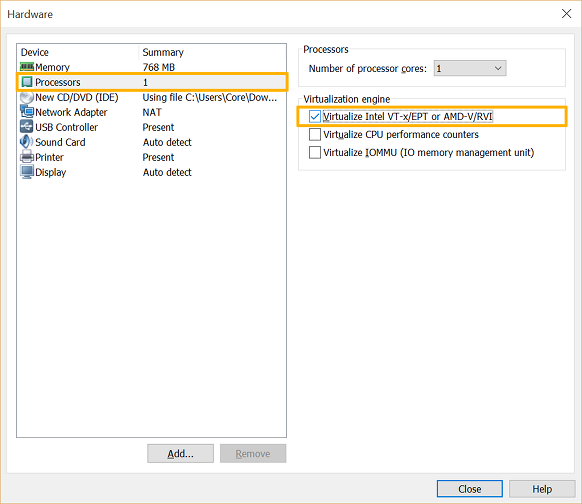This screenshot has width=582, height=504.
Task: Enable Virtualize CPU performance counters
Action: pyautogui.click(x=315, y=134)
